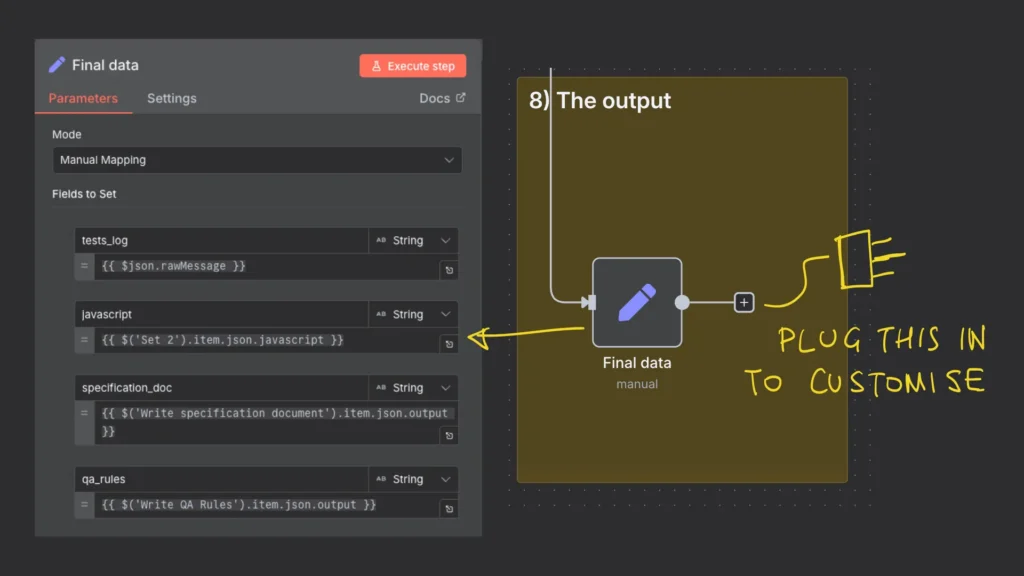This screenshot has height=576, width=1024.
Task: Click the Fields to Set heading
Action: tap(84, 194)
